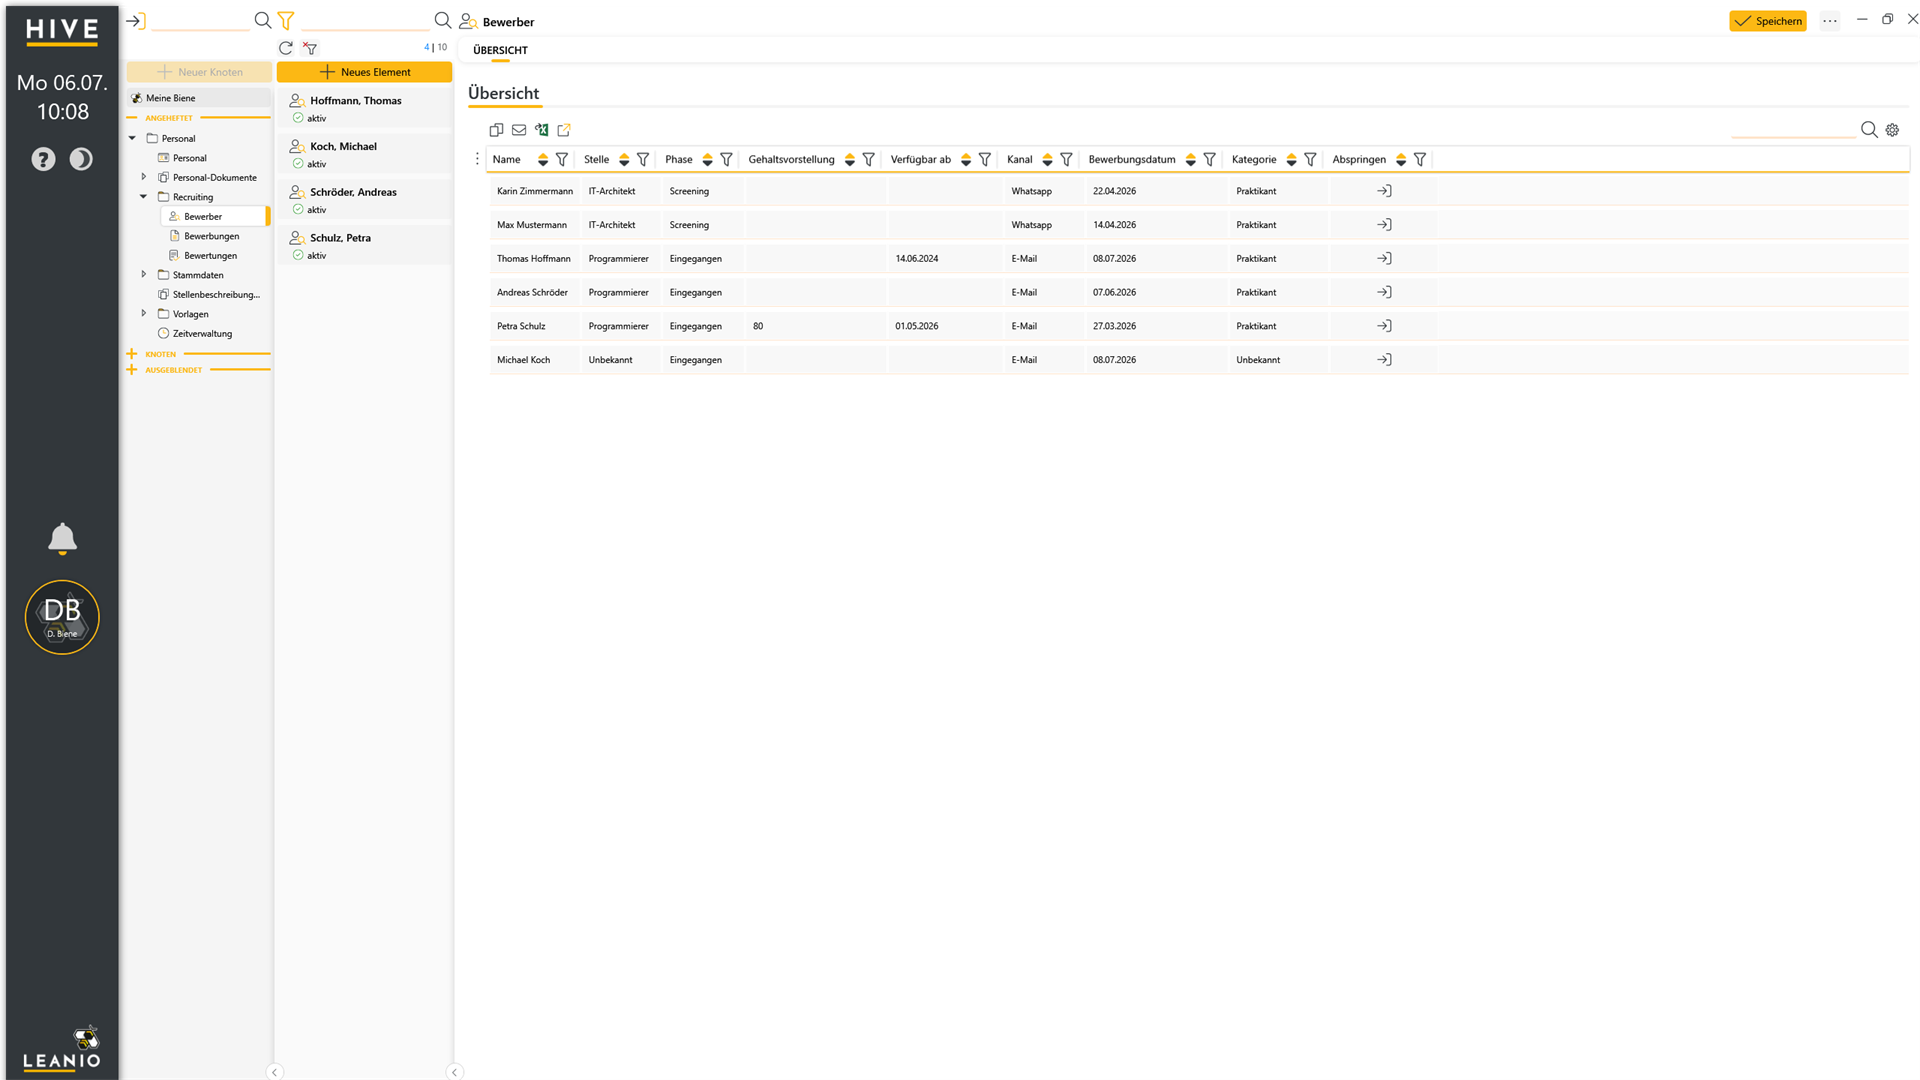Open table settings gear icon
The width and height of the screenshot is (1920, 1080).
tap(1892, 130)
